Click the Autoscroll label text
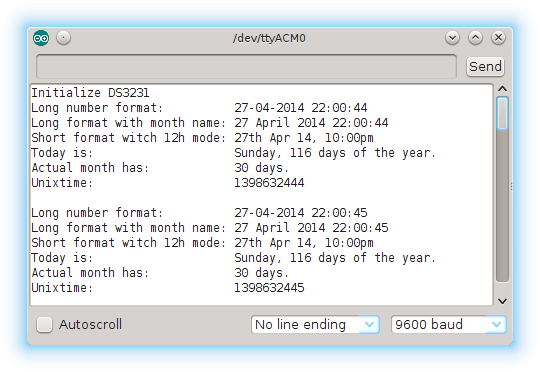 point(90,324)
